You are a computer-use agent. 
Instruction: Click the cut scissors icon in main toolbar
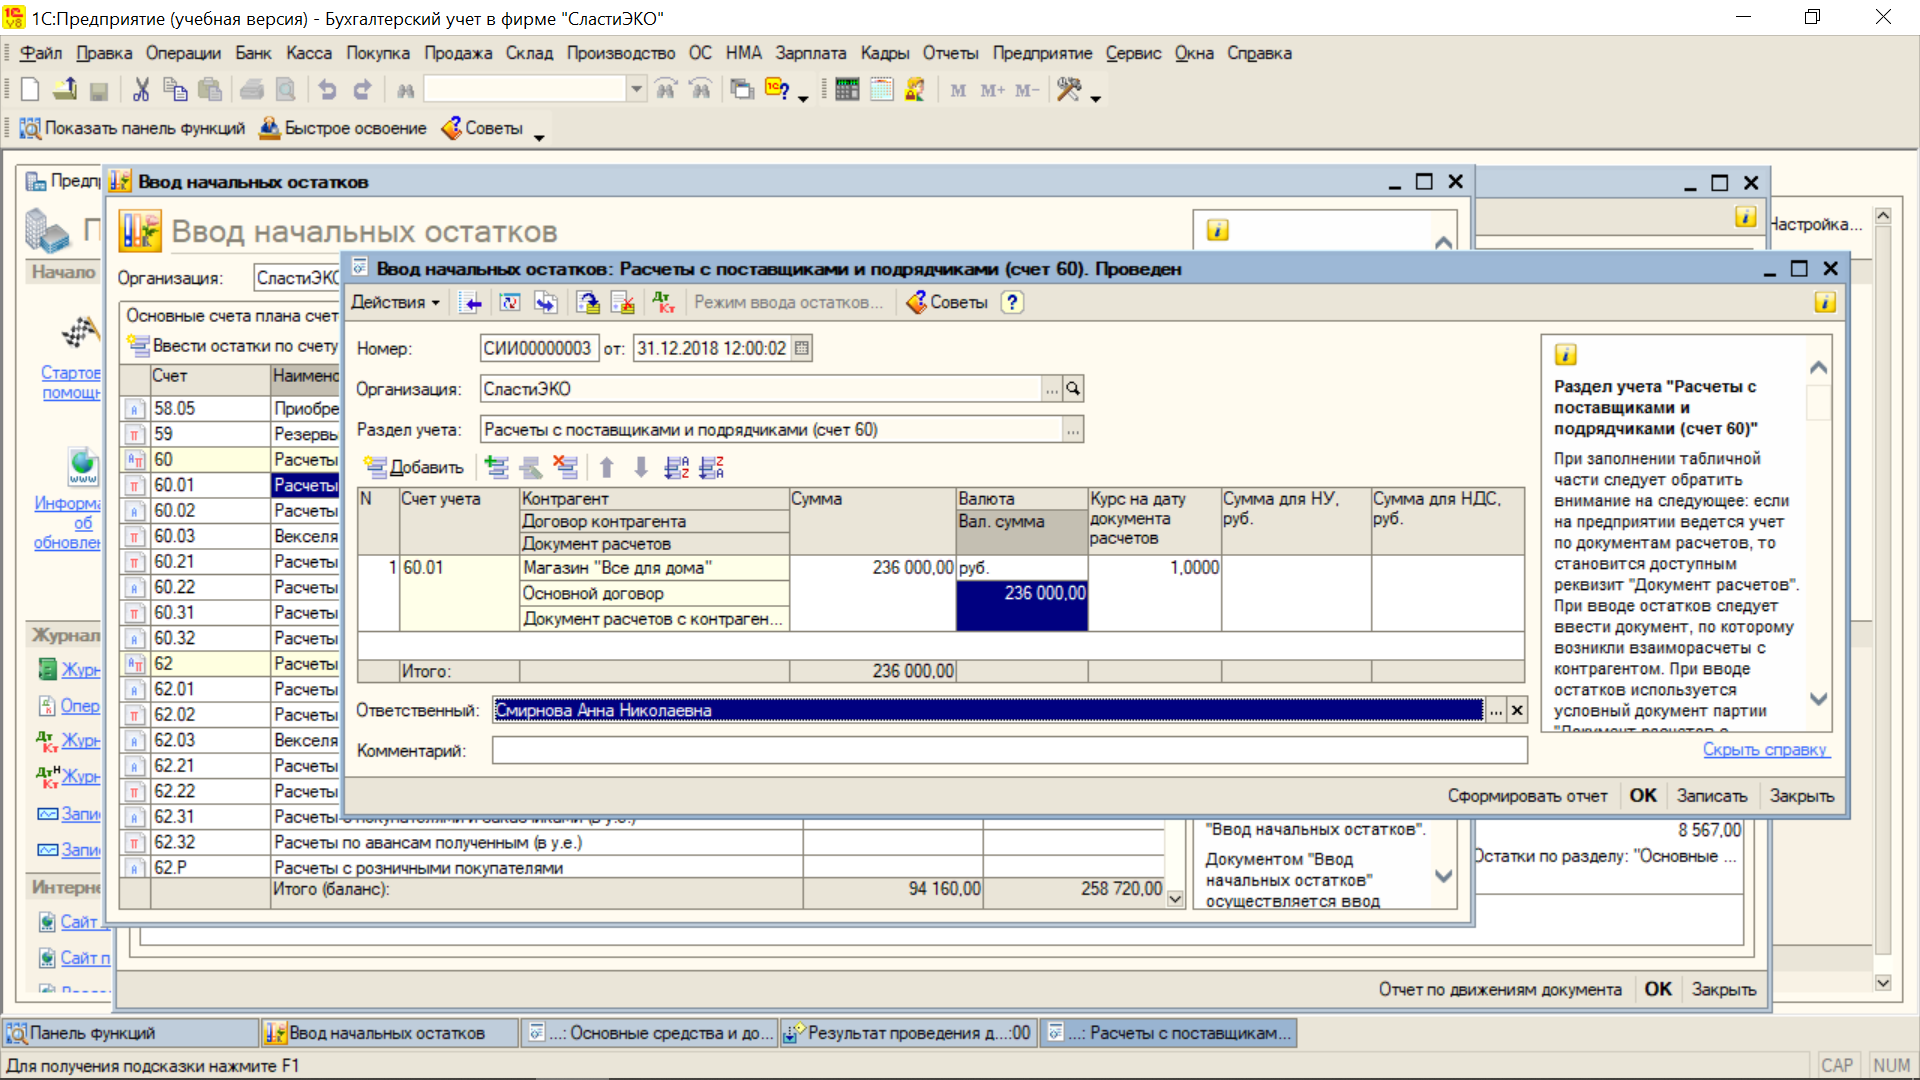(x=141, y=90)
